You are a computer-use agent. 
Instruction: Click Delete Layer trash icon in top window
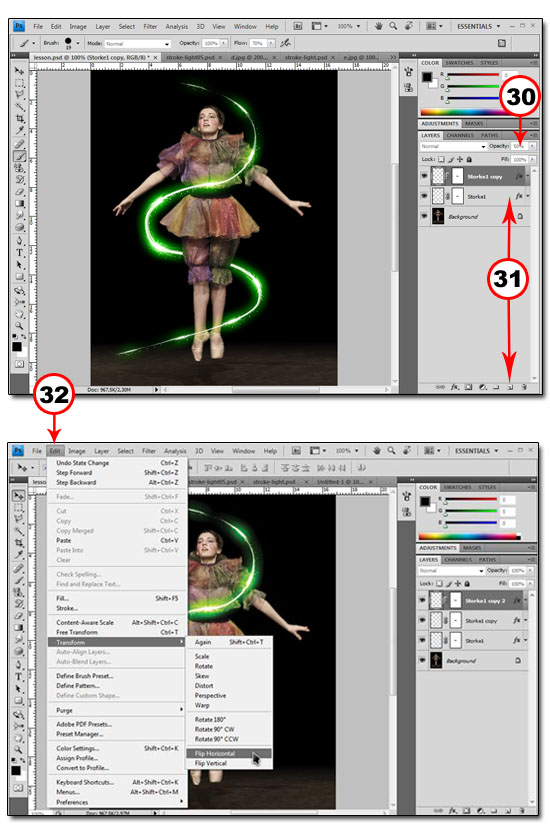pos(524,387)
